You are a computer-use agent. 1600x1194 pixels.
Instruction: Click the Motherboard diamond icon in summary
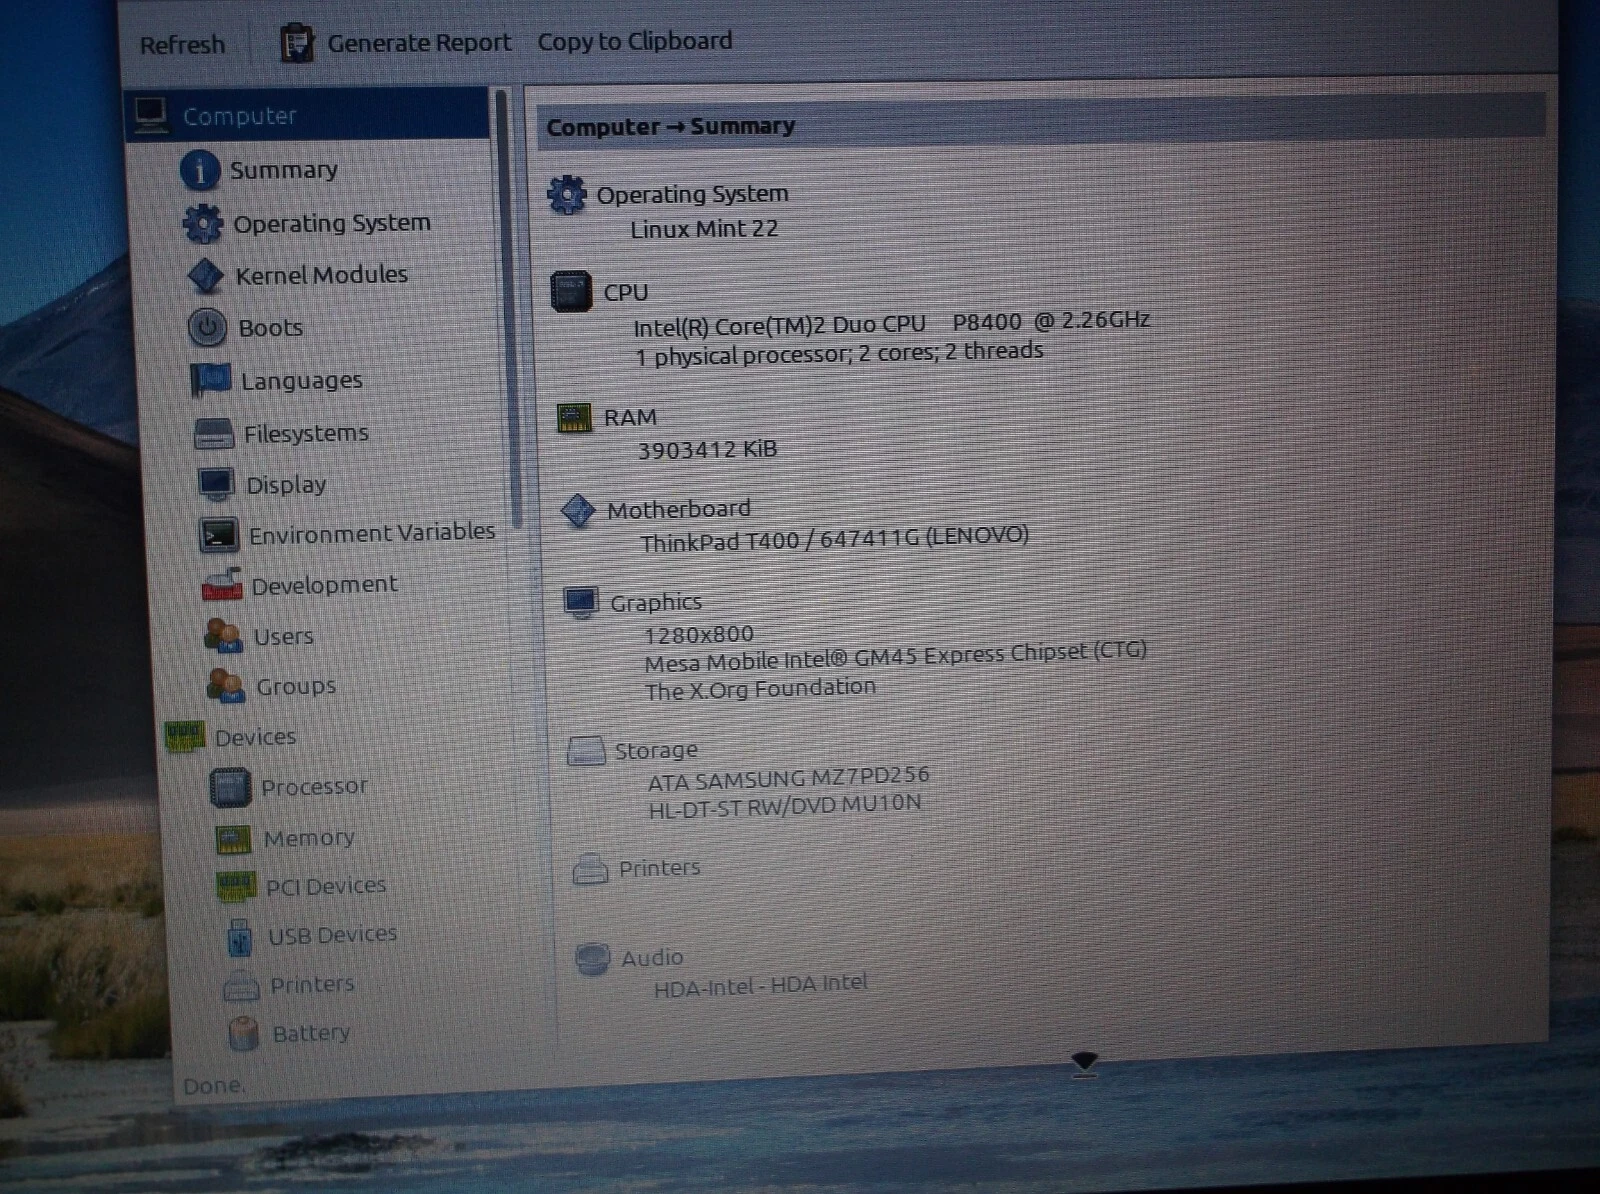point(578,510)
